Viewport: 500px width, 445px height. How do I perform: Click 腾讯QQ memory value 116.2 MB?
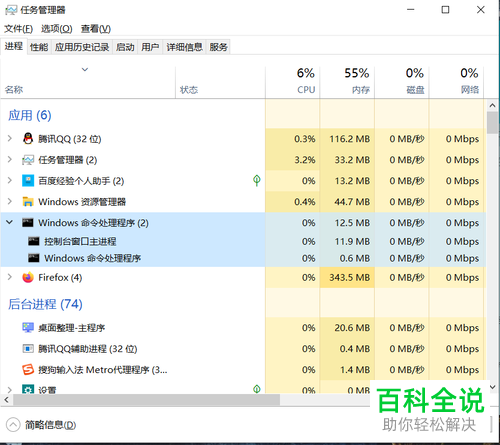click(350, 139)
